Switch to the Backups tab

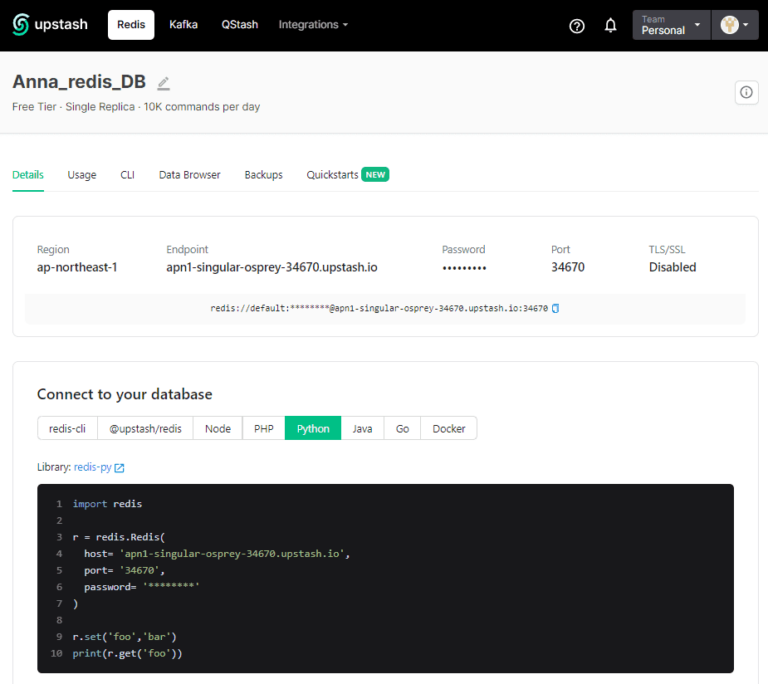point(264,175)
